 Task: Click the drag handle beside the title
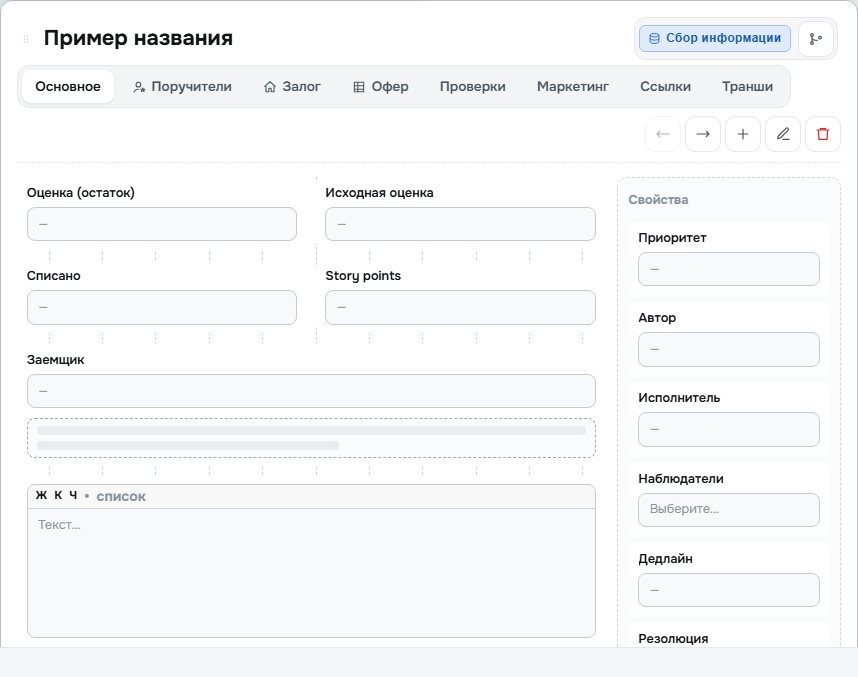[26, 39]
